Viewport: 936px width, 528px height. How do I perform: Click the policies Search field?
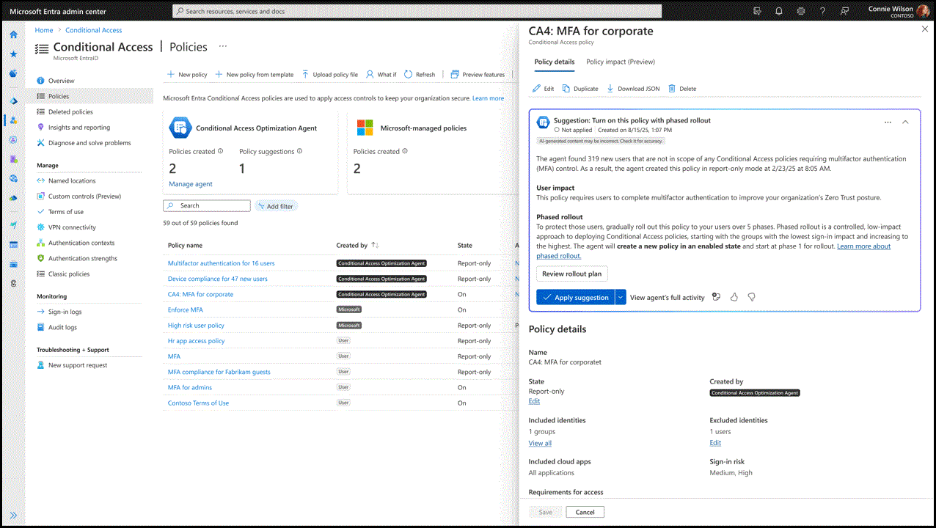(x=207, y=205)
